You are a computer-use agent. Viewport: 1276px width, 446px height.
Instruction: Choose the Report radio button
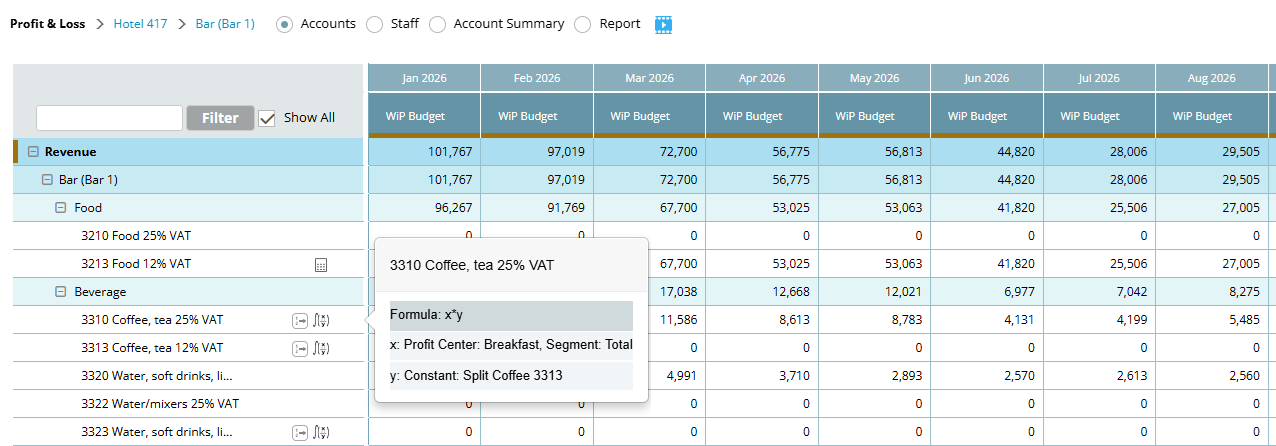[x=583, y=24]
